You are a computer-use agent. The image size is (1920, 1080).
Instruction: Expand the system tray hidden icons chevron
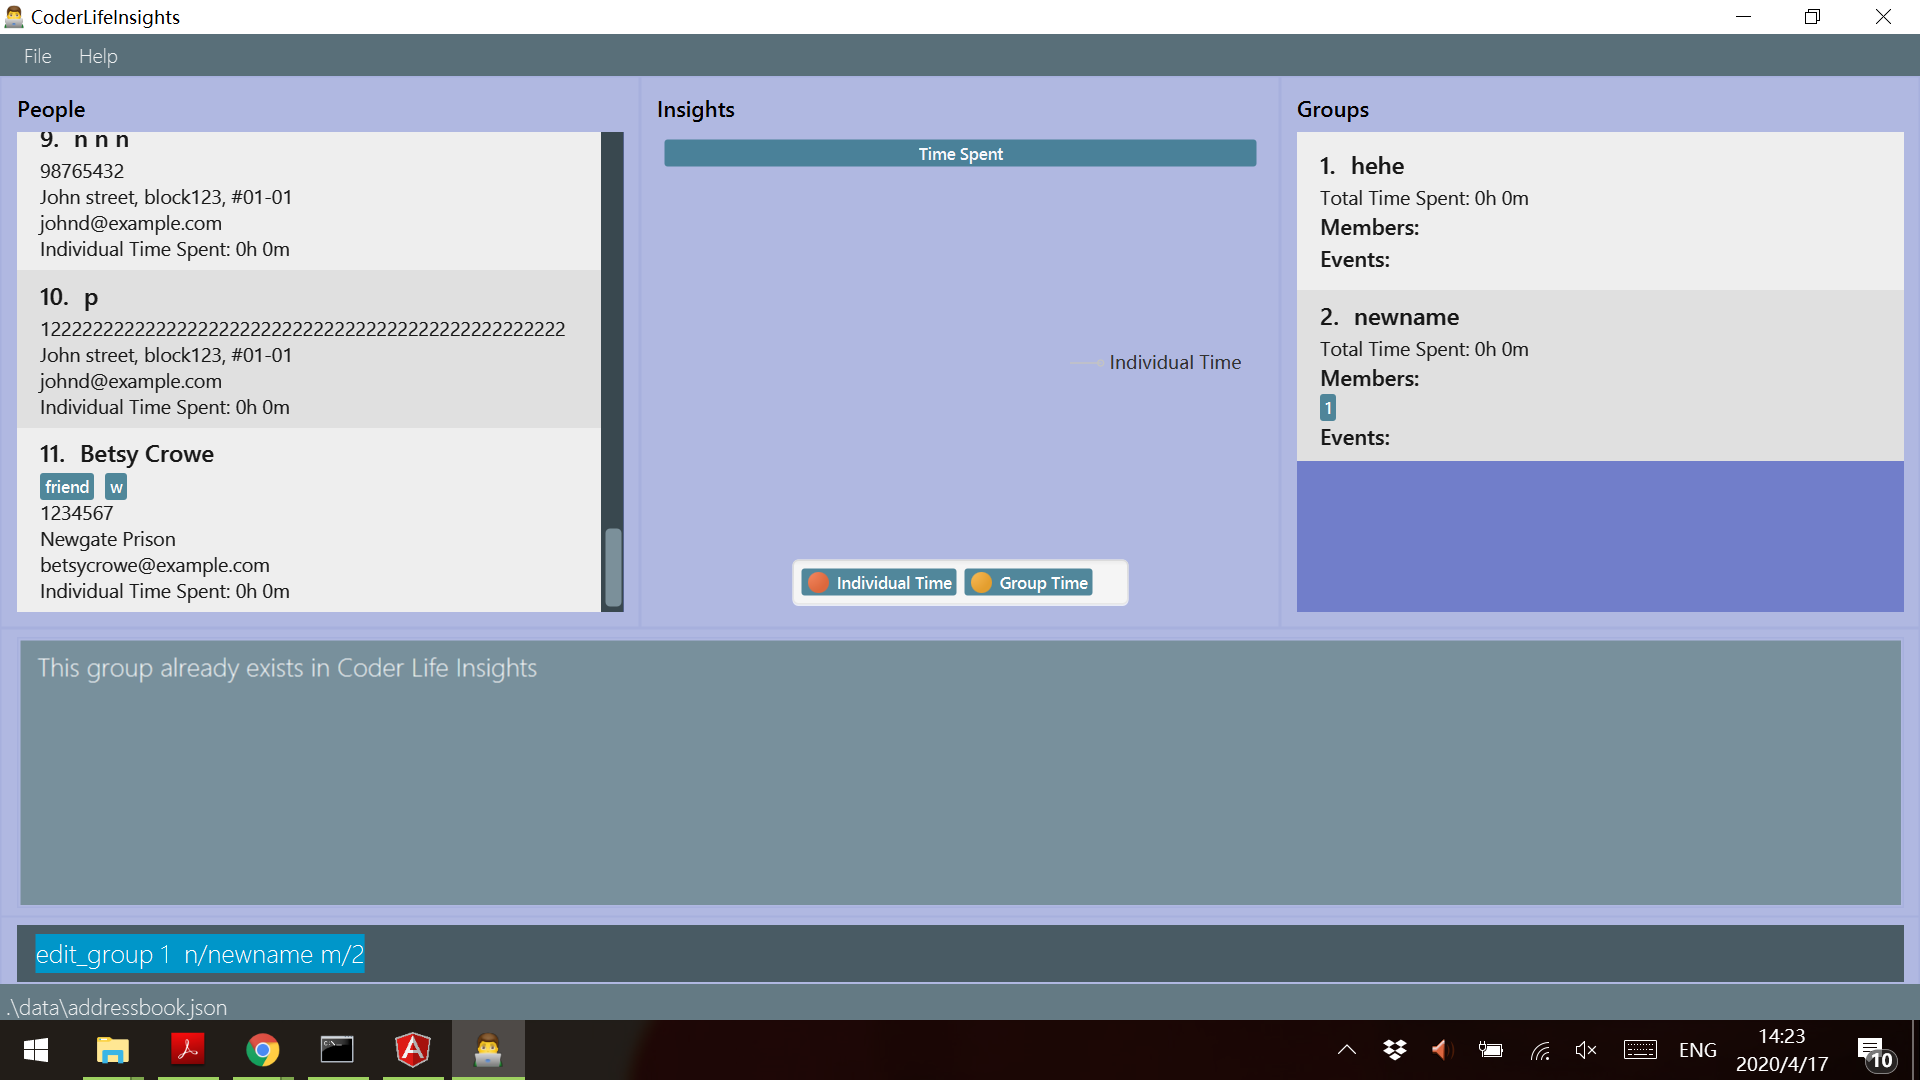1346,1050
